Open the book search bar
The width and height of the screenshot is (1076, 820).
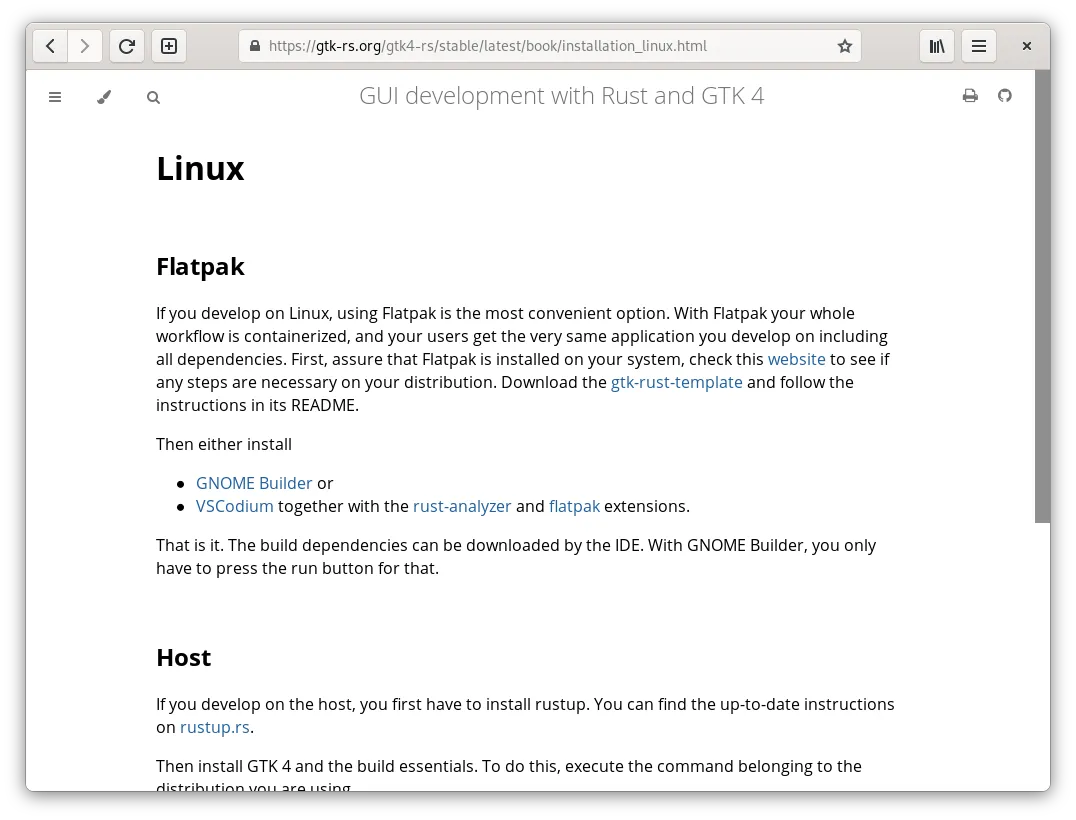coord(153,97)
